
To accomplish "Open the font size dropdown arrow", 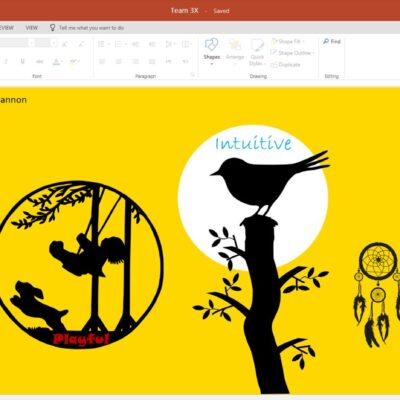I will click(x=54, y=43).
